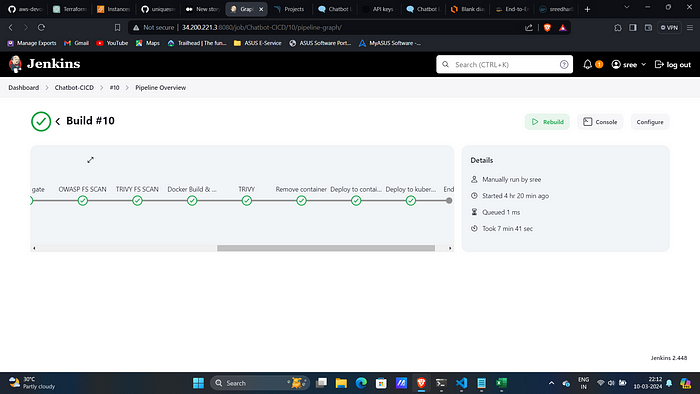Screen dimensions: 700x394
Task: Open the weather widget on taskbar
Action: pyautogui.click(x=31, y=383)
